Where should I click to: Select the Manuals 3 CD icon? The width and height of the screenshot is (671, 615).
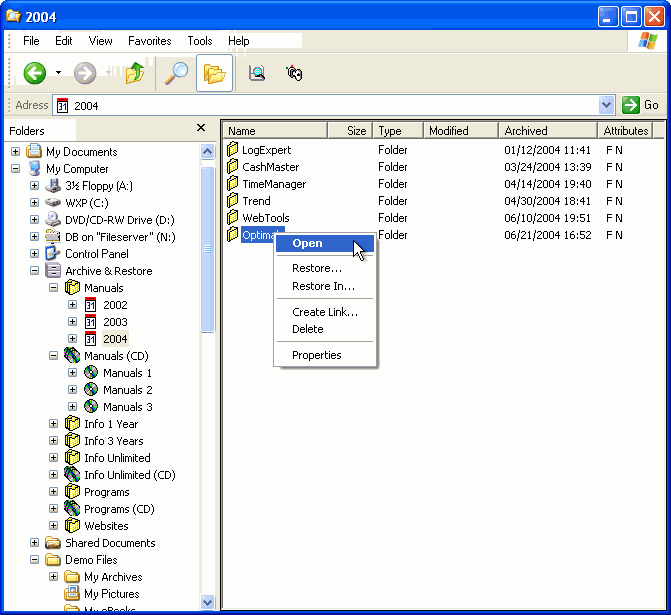click(91, 407)
